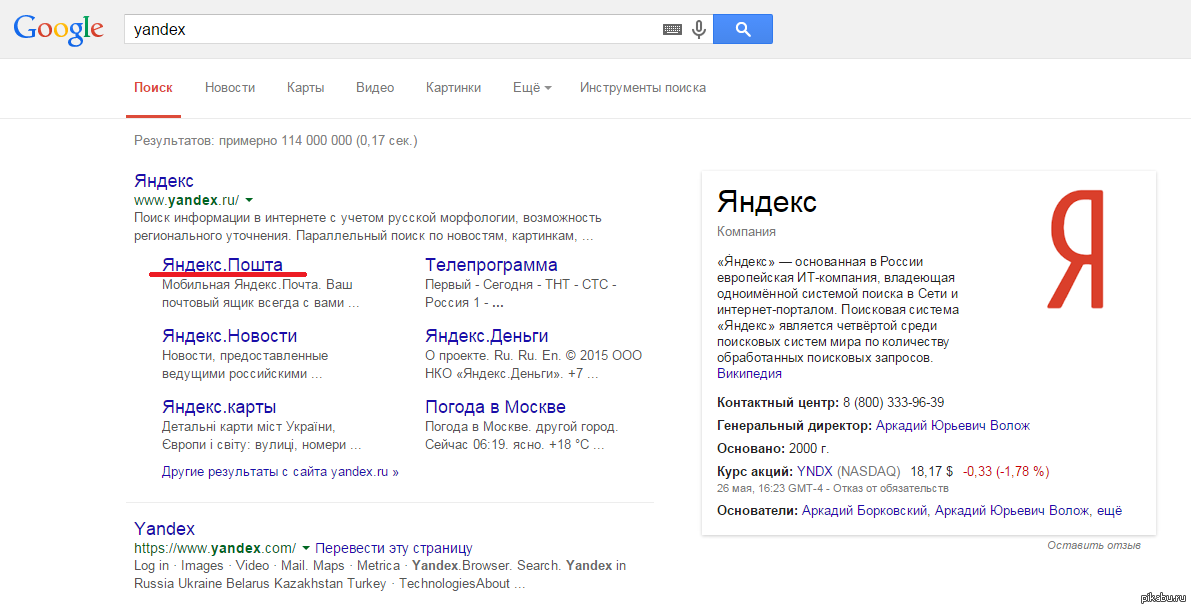
Task: Click the https://www.yandex.com/ green URL
Action: point(215,547)
